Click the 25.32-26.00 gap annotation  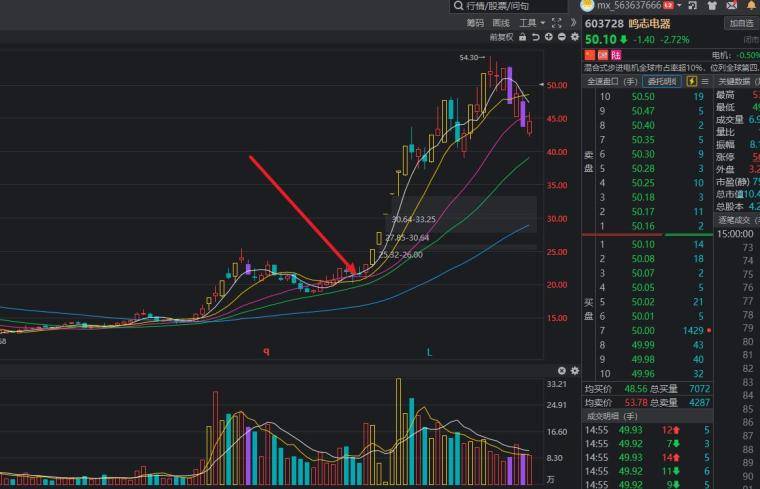[x=401, y=254]
